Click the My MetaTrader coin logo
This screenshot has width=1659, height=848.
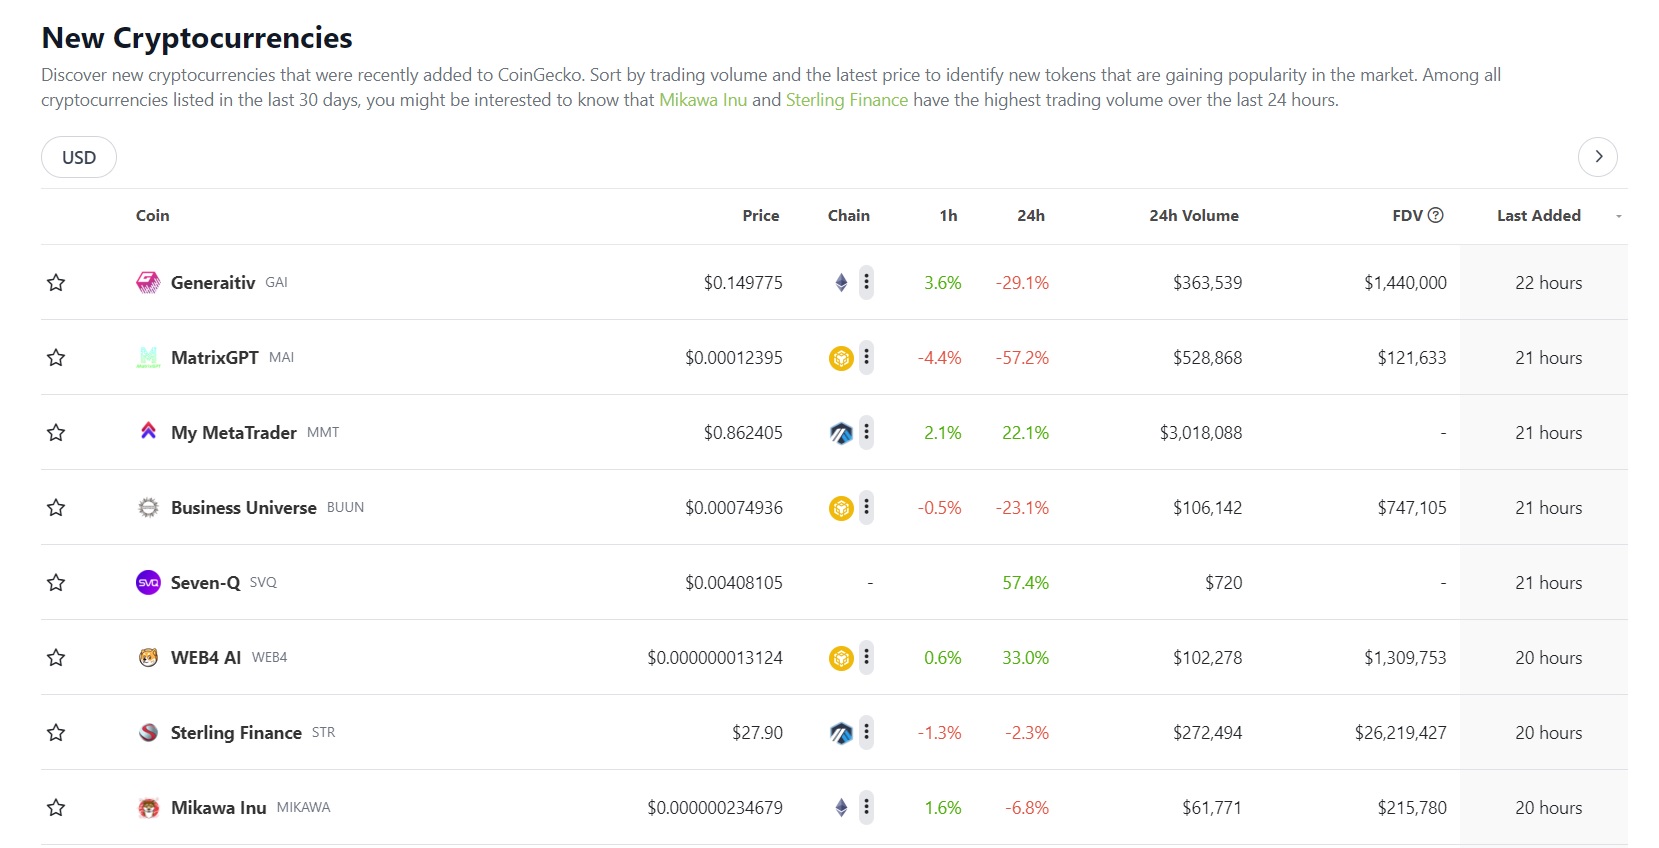pos(148,432)
